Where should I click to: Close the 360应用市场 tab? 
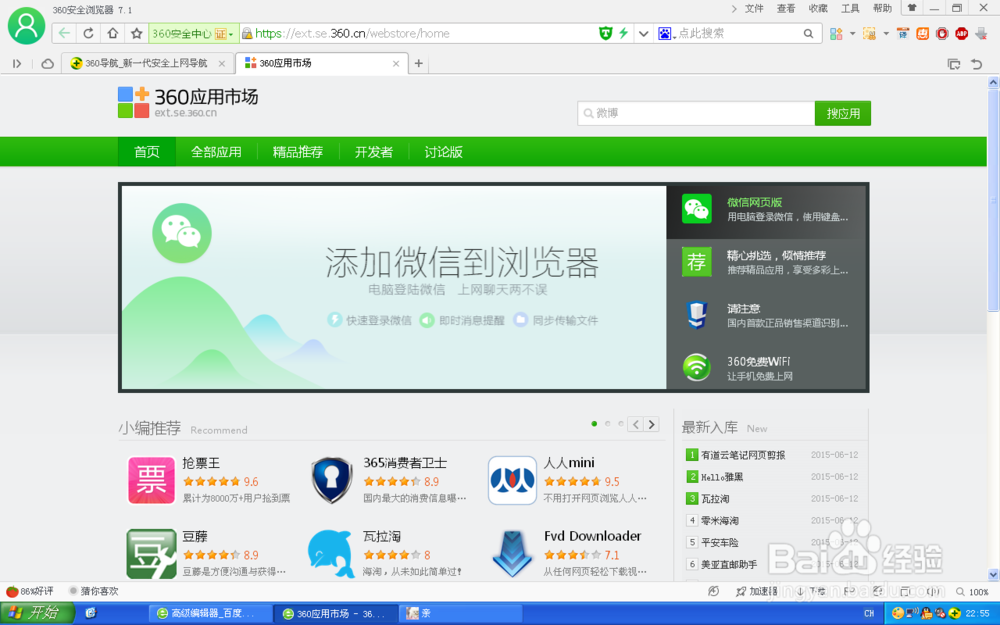click(396, 64)
